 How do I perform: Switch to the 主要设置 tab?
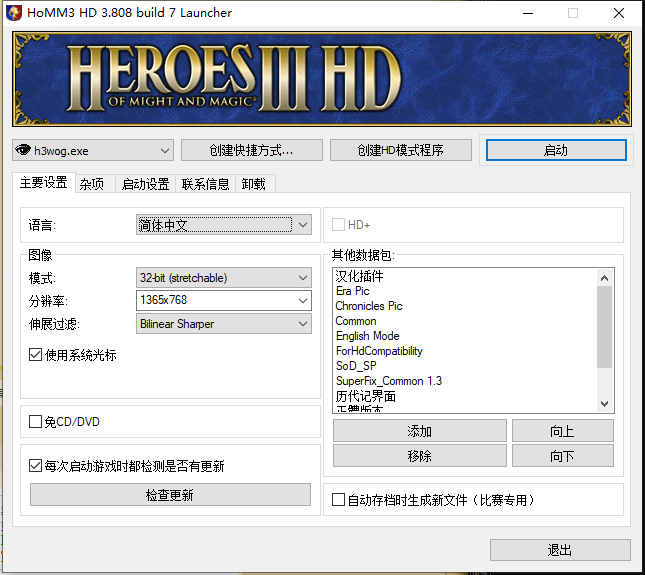pyautogui.click(x=44, y=183)
